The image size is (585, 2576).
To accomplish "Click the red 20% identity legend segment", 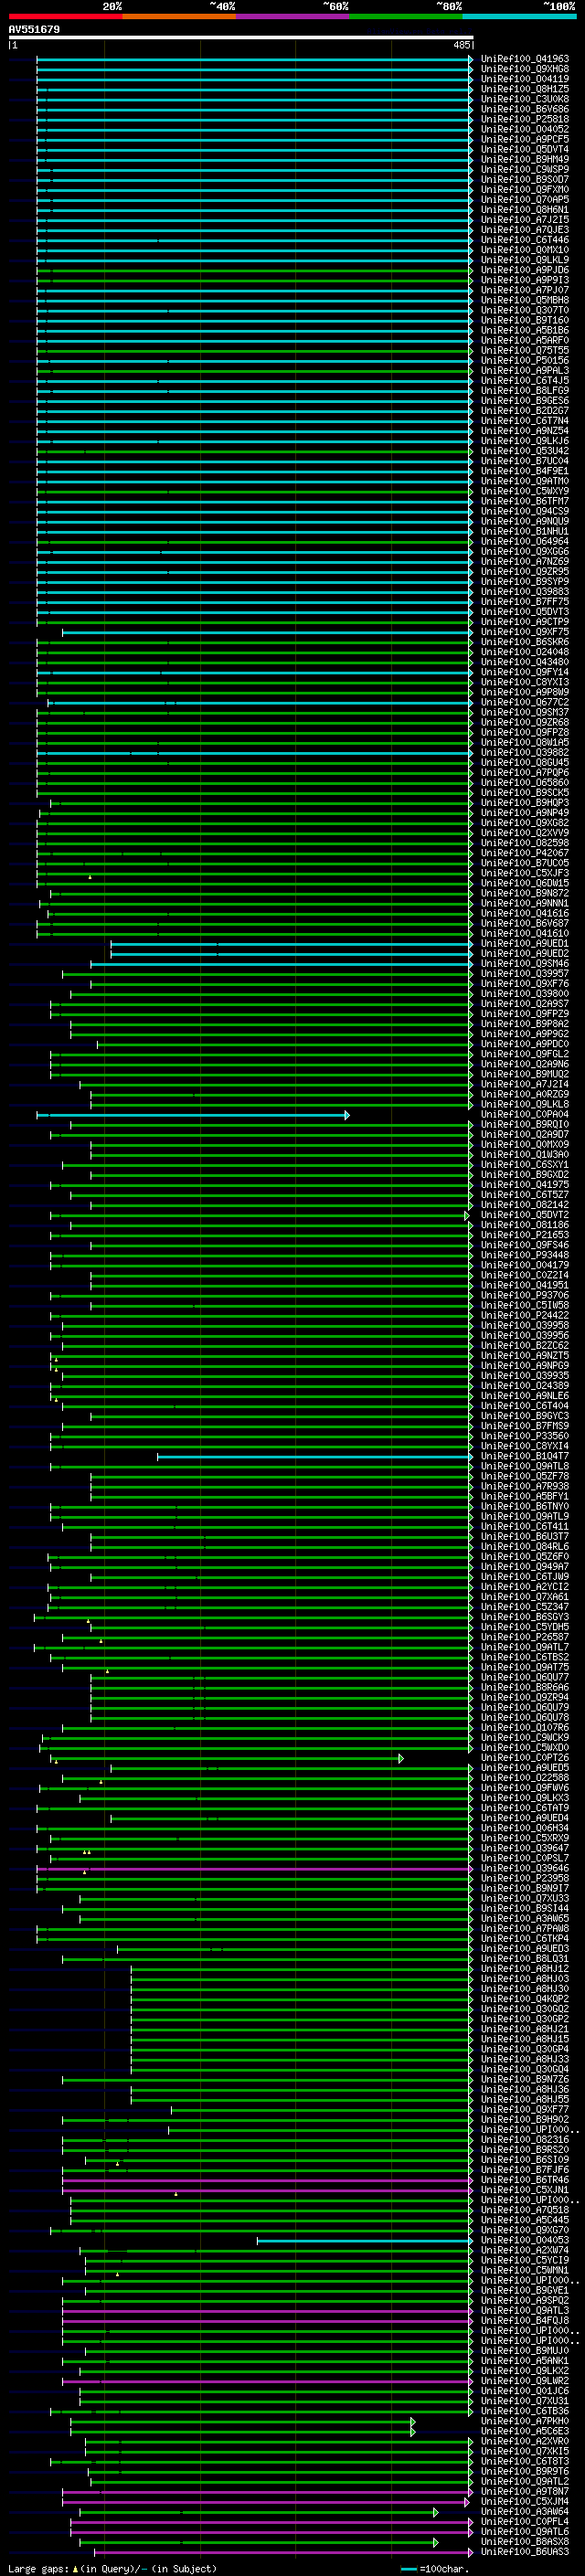I will coord(65,16).
